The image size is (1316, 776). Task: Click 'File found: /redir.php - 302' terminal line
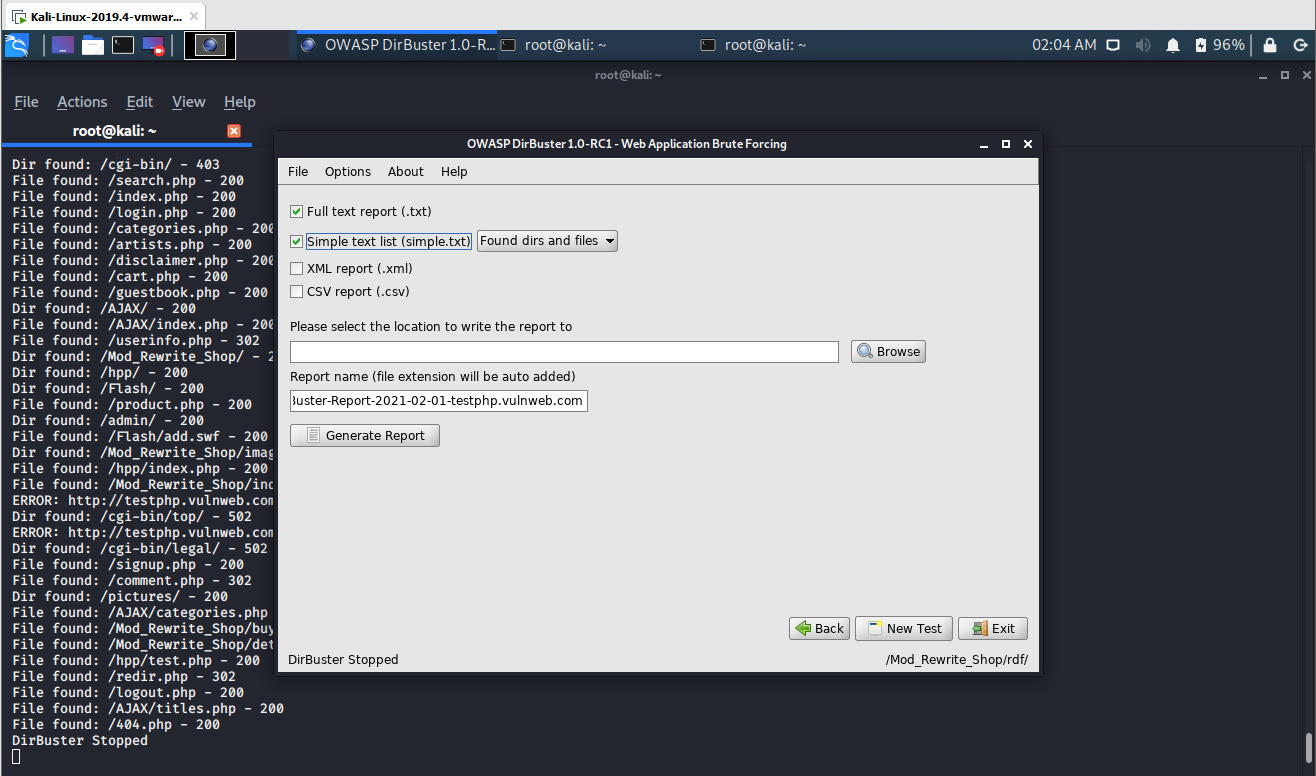click(x=124, y=677)
